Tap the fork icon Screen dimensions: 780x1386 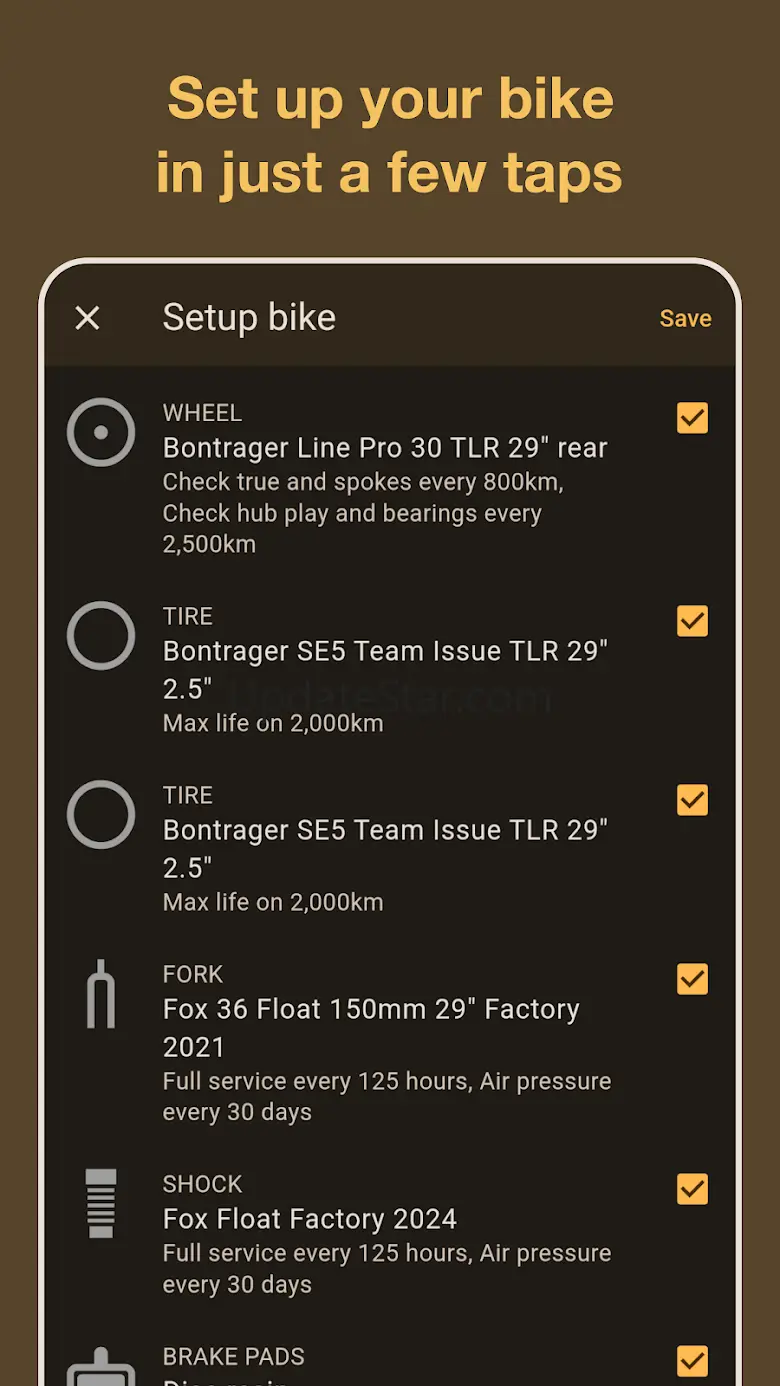(101, 994)
